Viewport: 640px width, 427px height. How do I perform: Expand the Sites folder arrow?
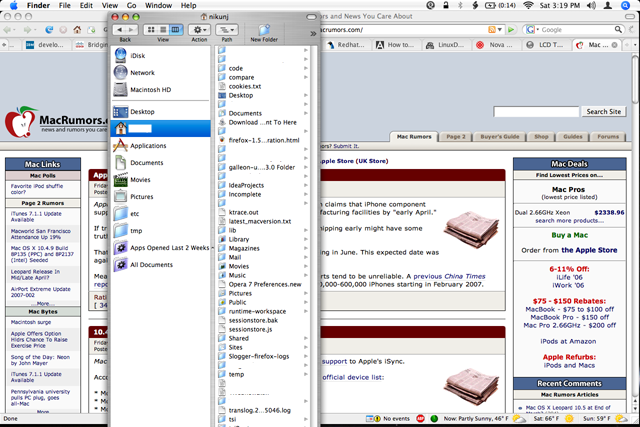point(306,347)
